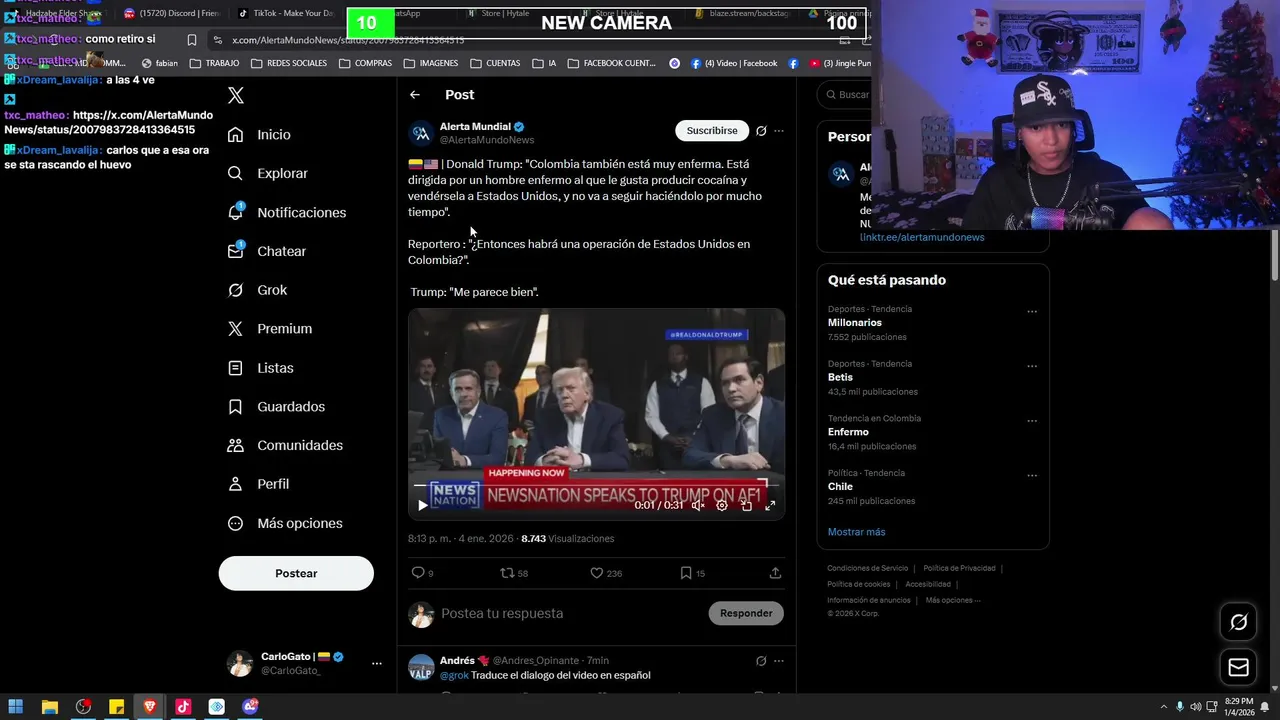Open options for Millonarios trend
The width and height of the screenshot is (1280, 720).
(1032, 311)
